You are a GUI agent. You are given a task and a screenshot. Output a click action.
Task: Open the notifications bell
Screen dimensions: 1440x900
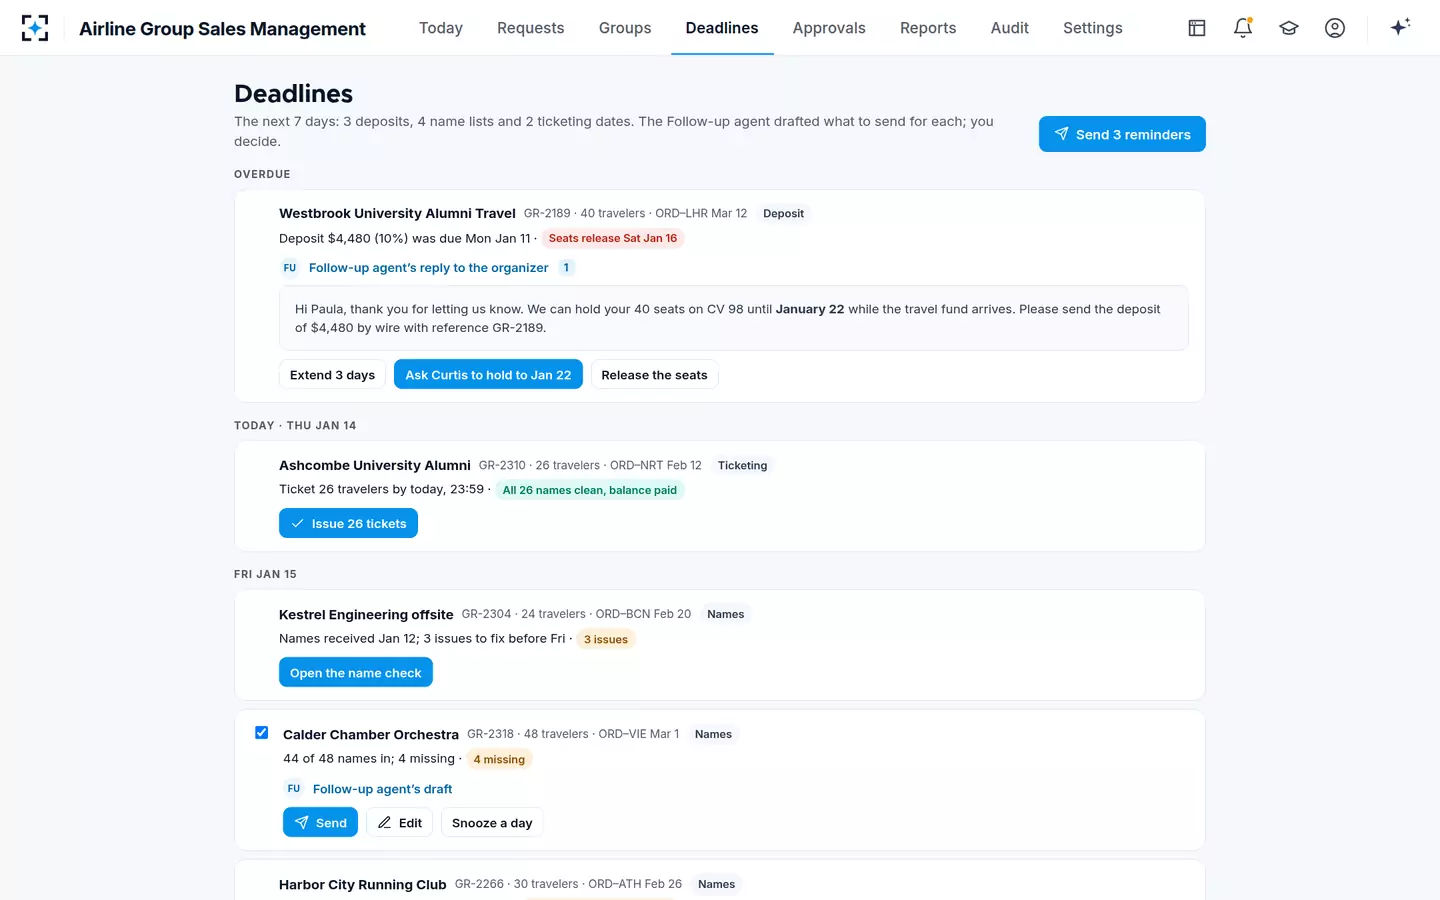tap(1243, 28)
